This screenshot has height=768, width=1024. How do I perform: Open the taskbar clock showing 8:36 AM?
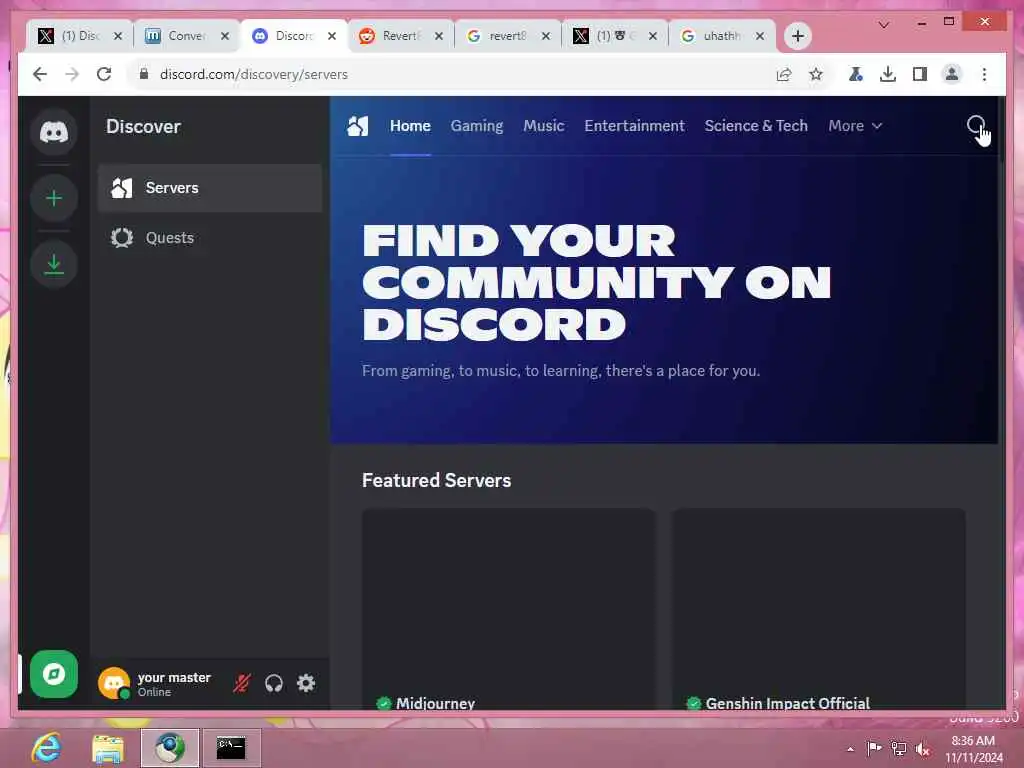coord(974,749)
